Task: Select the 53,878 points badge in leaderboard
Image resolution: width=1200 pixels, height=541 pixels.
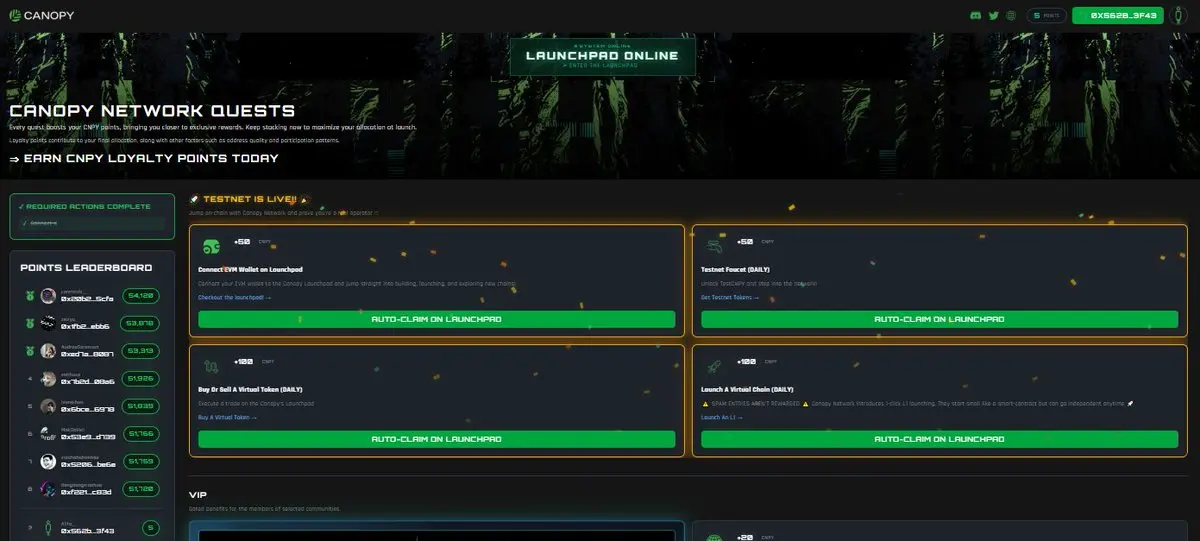Action: click(x=139, y=323)
